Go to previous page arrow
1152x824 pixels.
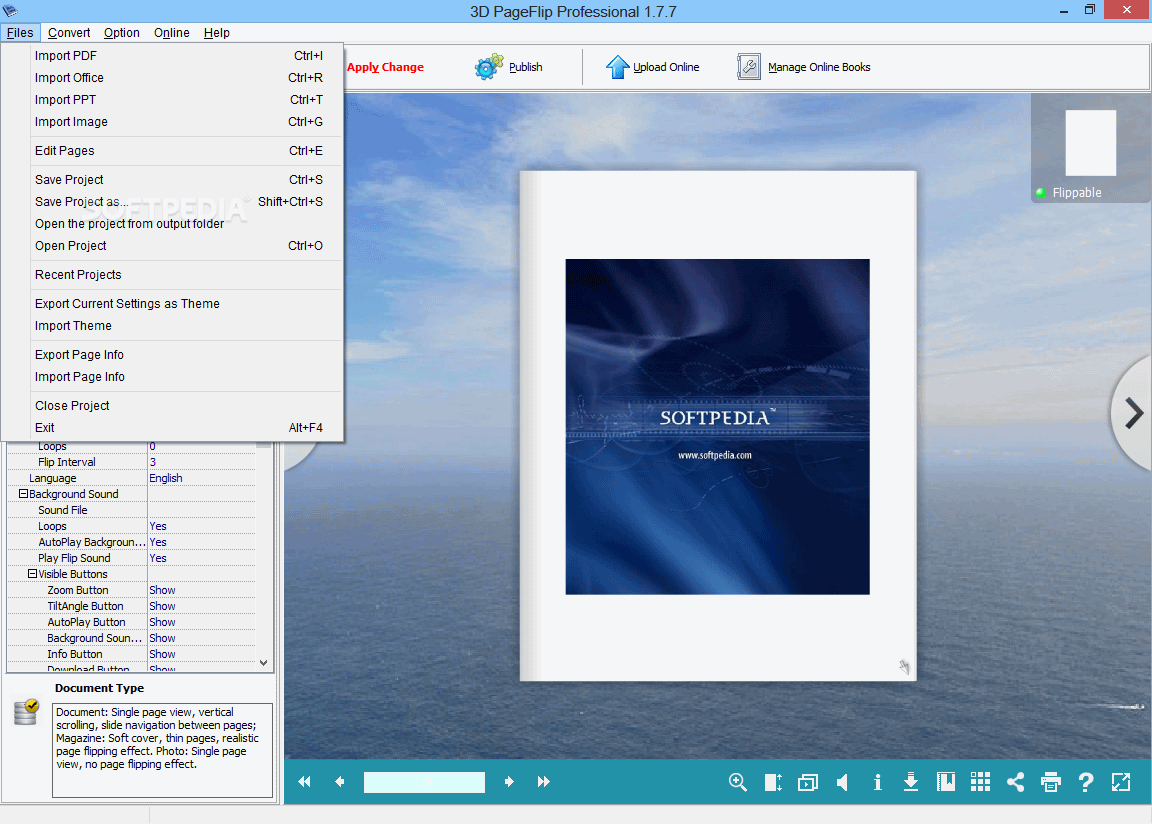point(339,782)
